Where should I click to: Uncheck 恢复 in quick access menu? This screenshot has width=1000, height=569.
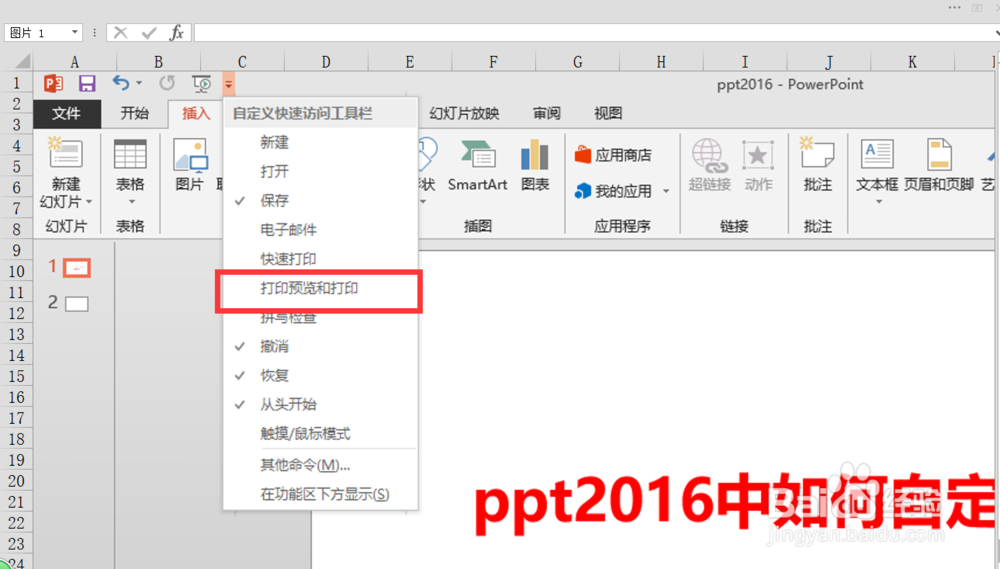(321, 375)
